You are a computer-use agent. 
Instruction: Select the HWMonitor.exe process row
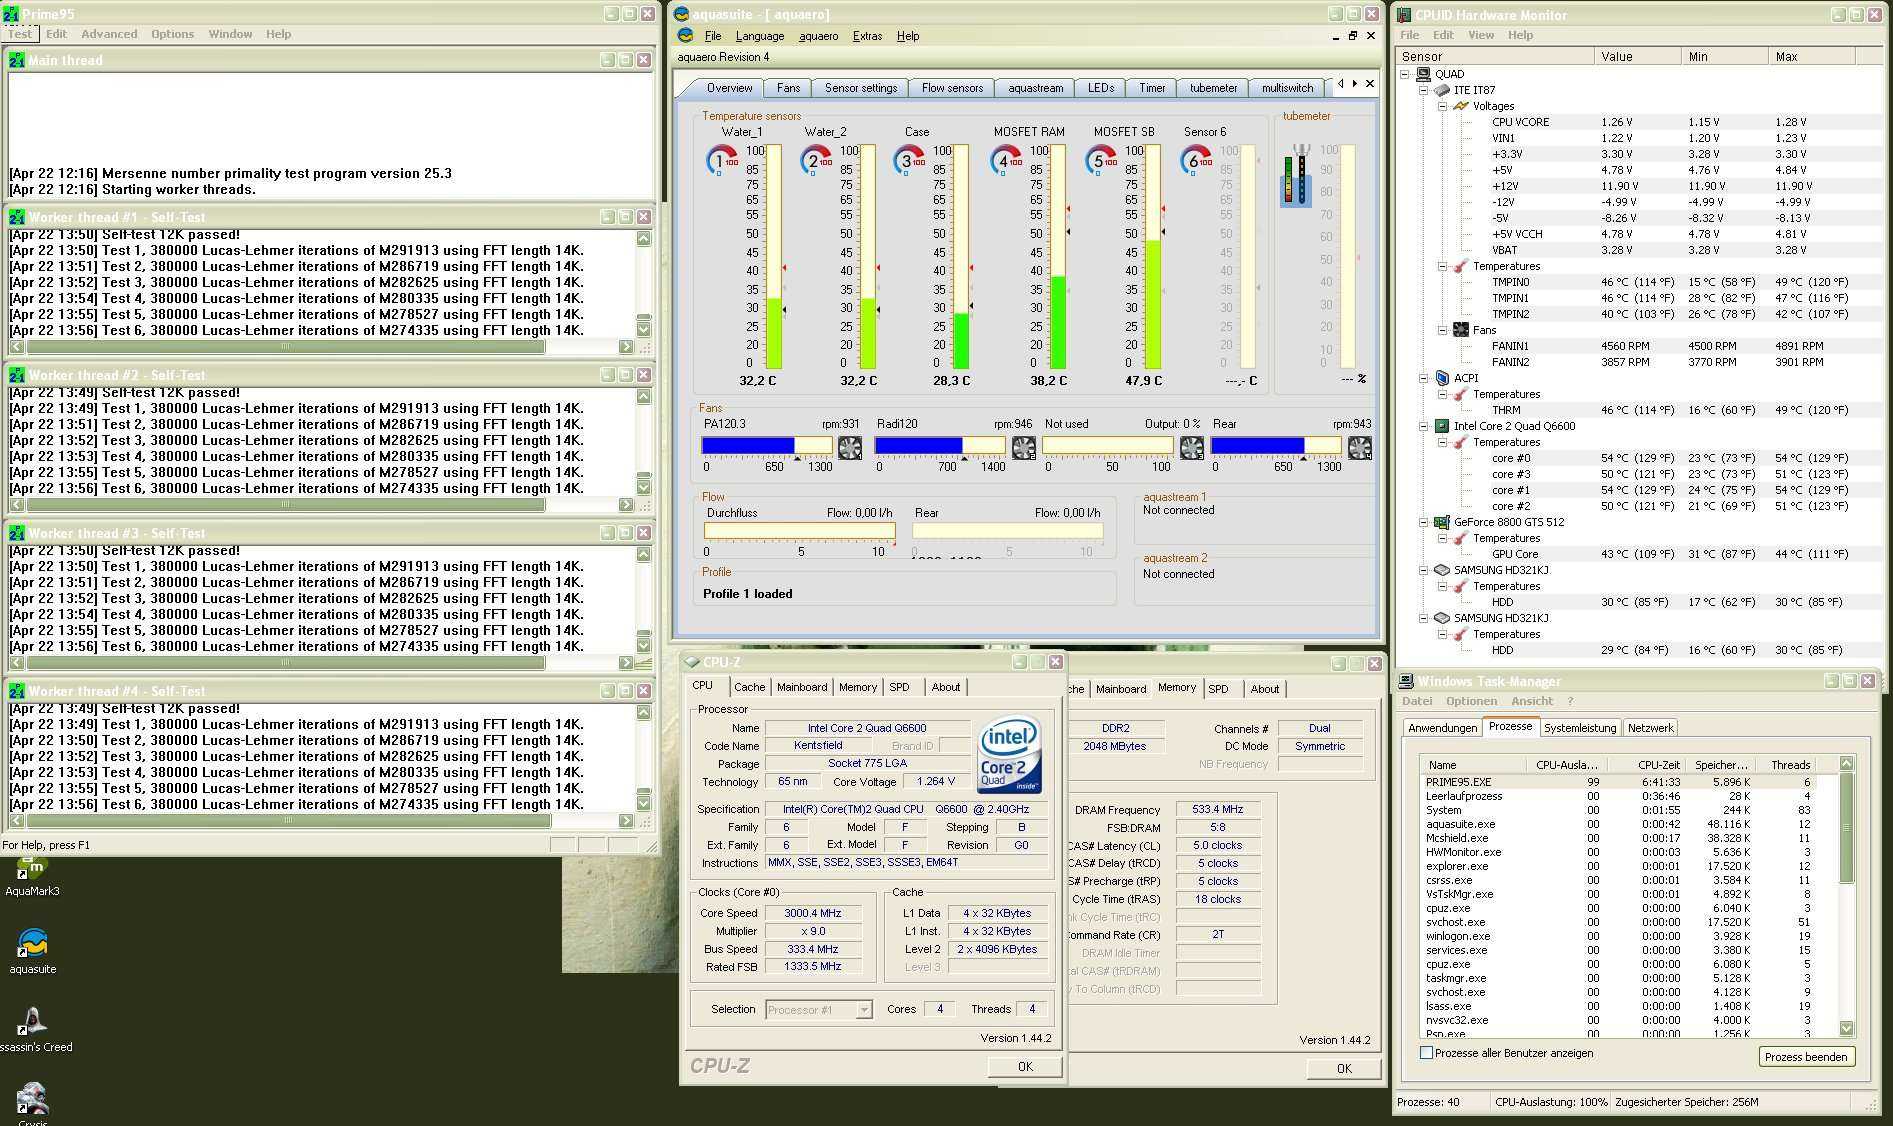click(1630, 852)
